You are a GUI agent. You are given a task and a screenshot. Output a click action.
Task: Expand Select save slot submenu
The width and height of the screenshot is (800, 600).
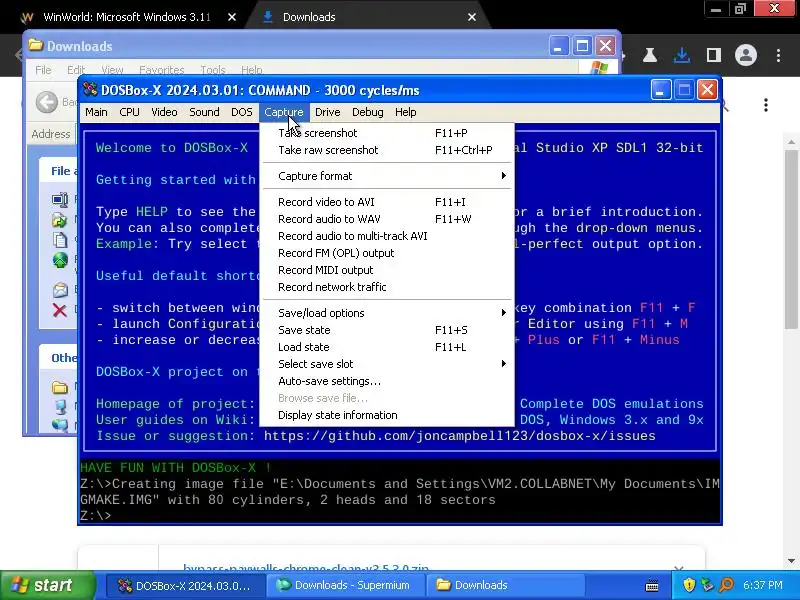(387, 364)
